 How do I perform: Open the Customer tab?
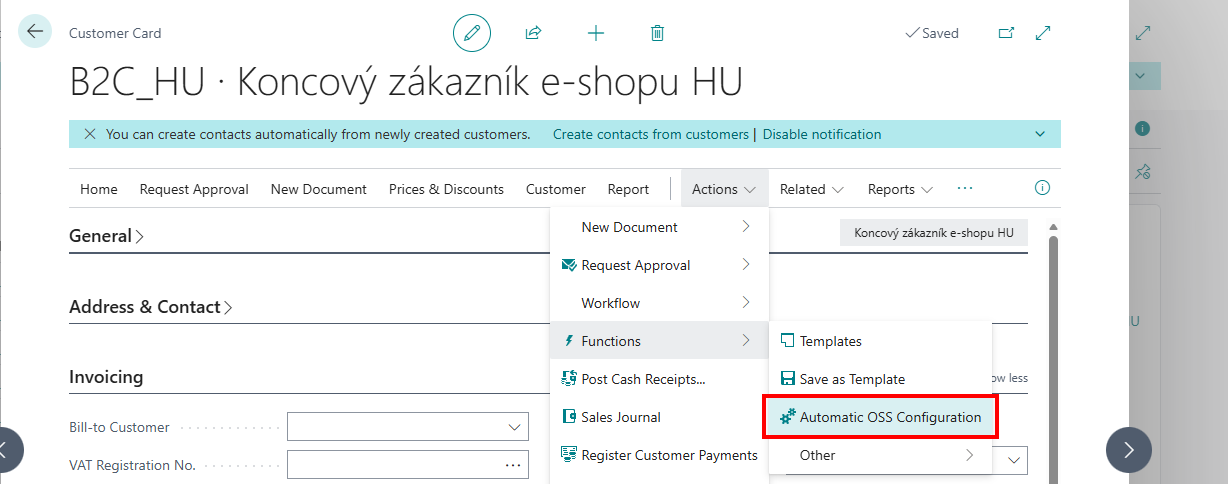(x=556, y=189)
